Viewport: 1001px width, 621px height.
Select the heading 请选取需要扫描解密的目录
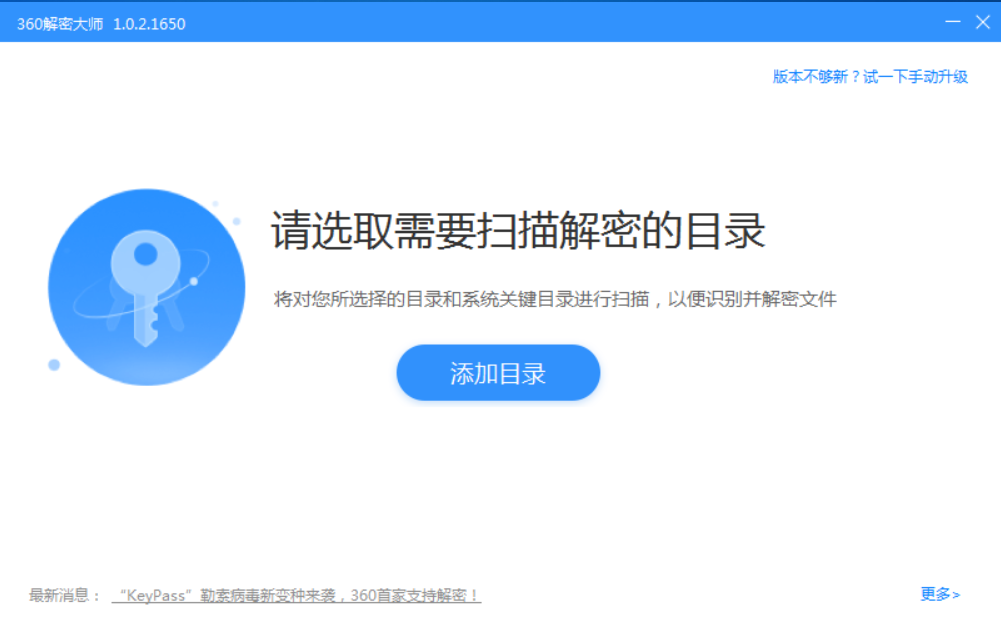coord(518,230)
